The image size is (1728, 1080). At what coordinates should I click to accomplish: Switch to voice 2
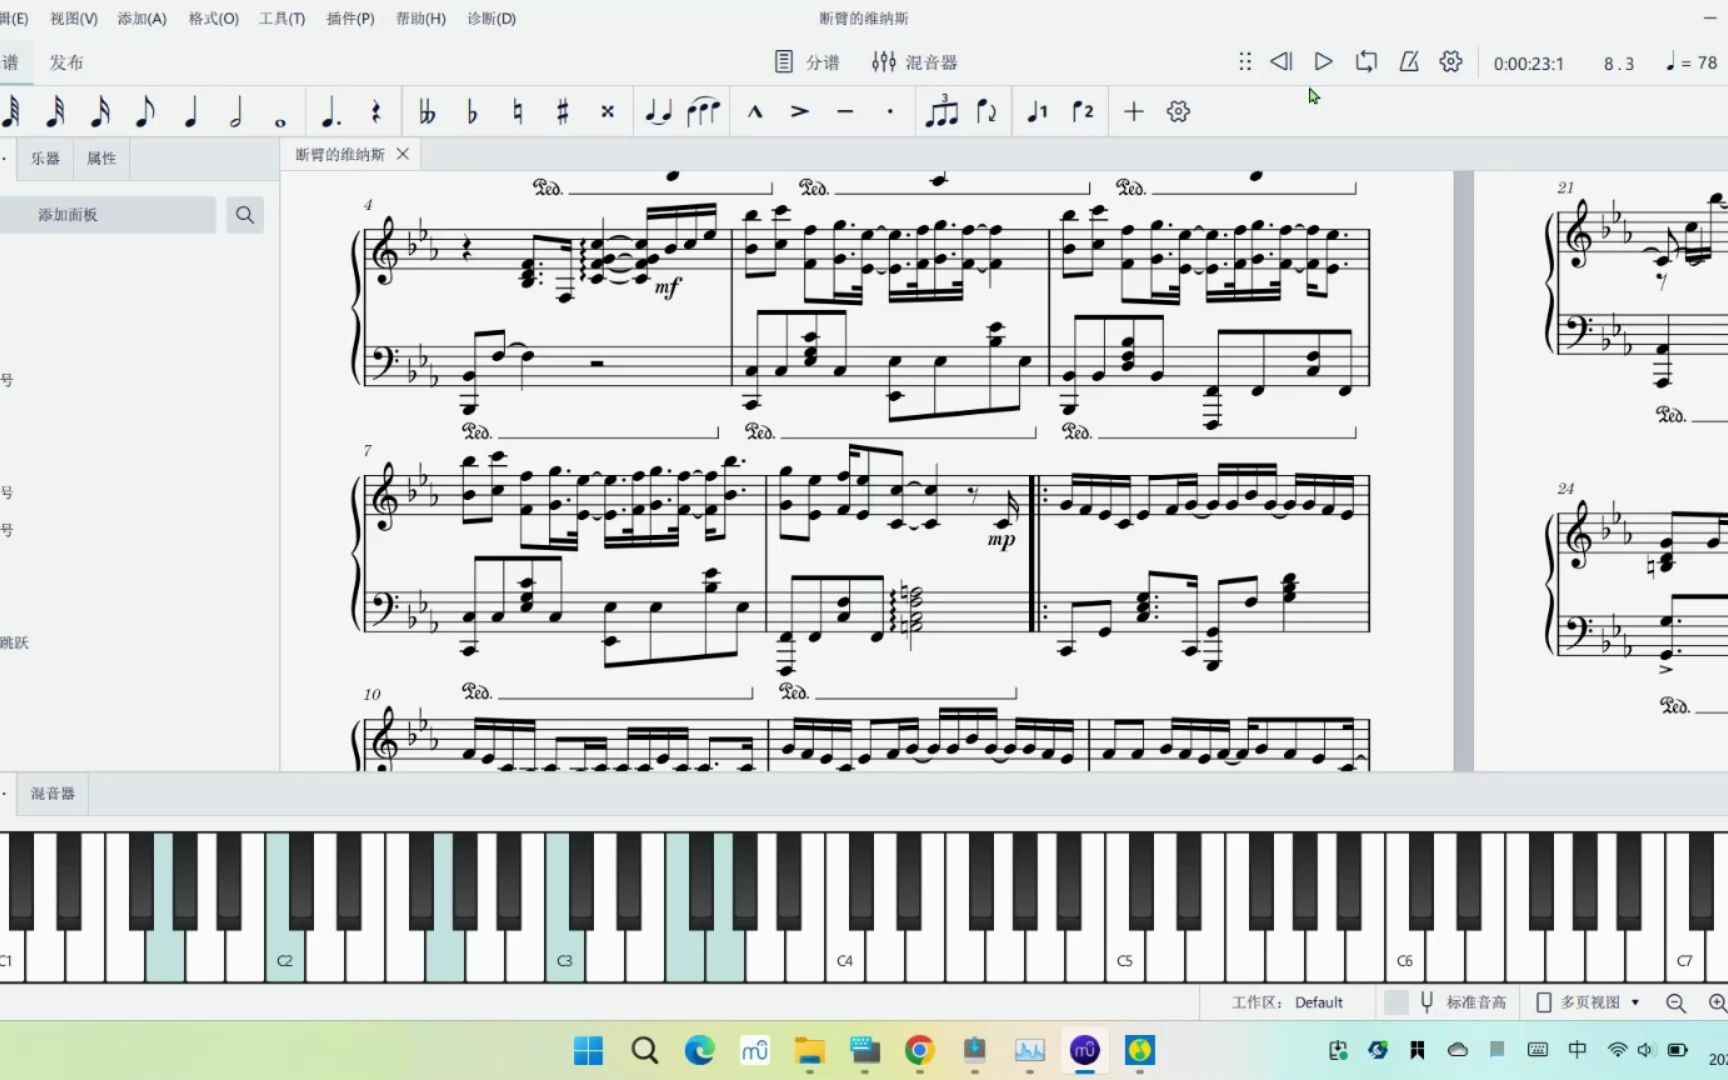[1083, 111]
